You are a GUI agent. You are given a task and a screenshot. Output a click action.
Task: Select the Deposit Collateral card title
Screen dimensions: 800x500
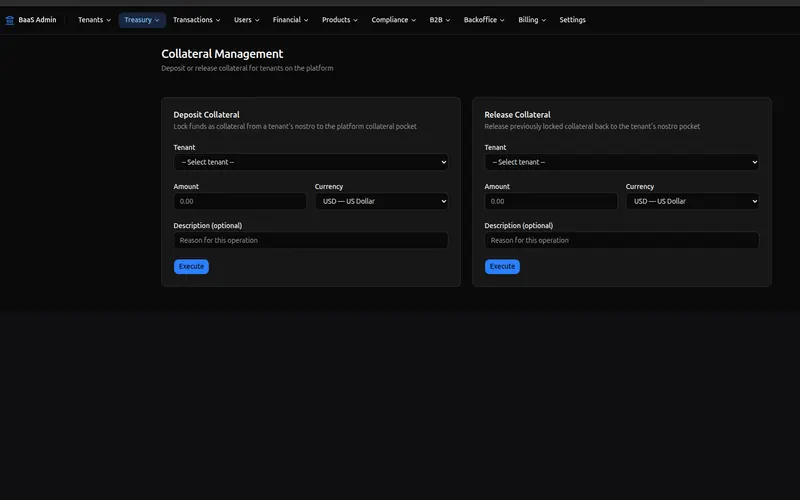coord(206,115)
